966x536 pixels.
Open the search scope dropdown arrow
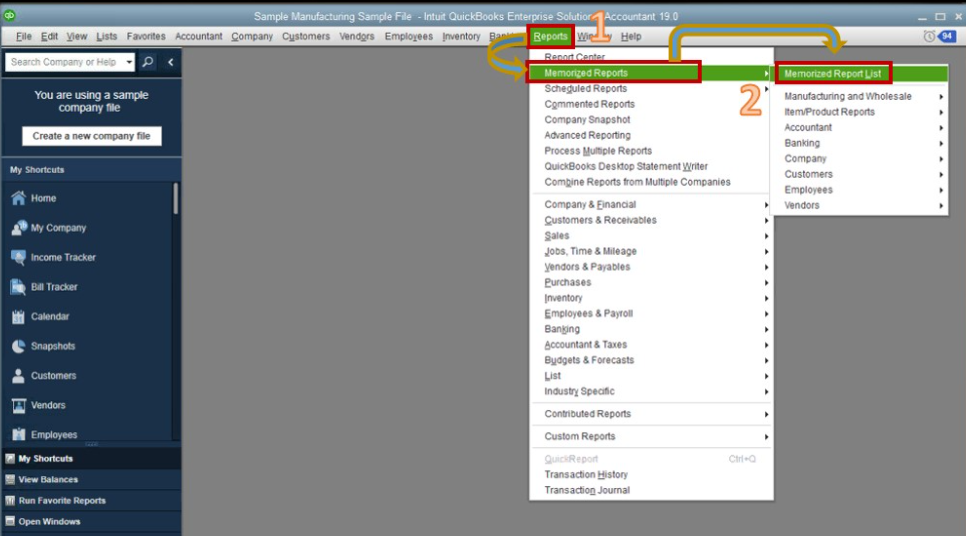click(129, 62)
